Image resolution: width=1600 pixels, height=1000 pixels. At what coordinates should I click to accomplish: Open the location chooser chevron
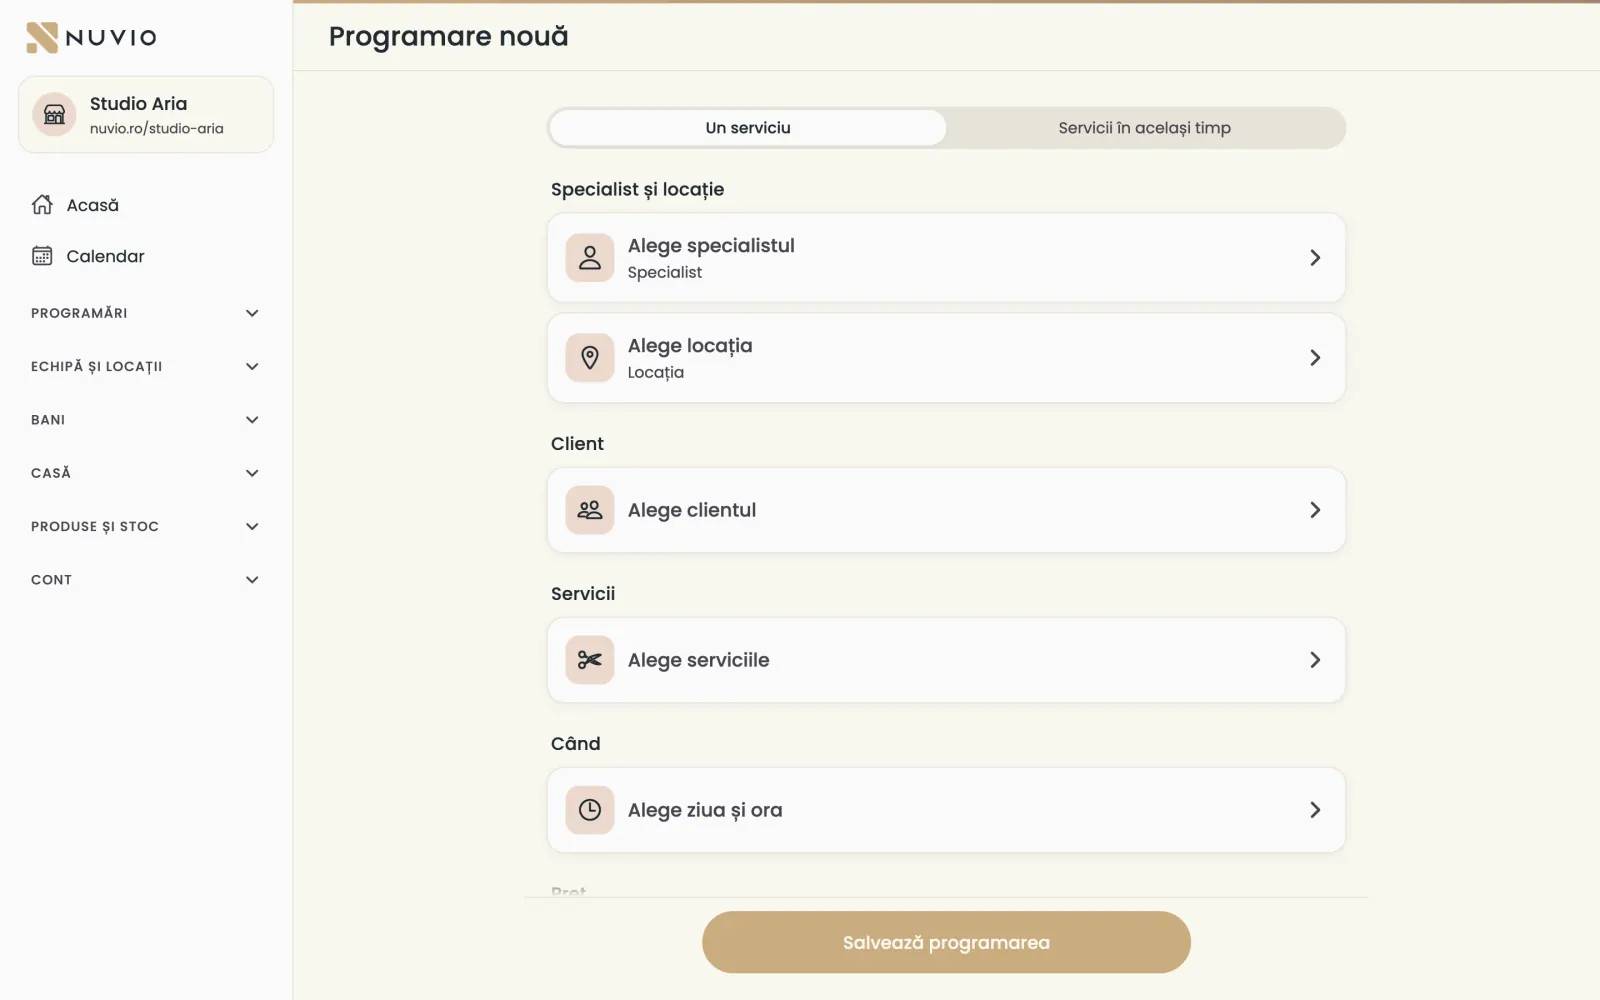click(1315, 358)
